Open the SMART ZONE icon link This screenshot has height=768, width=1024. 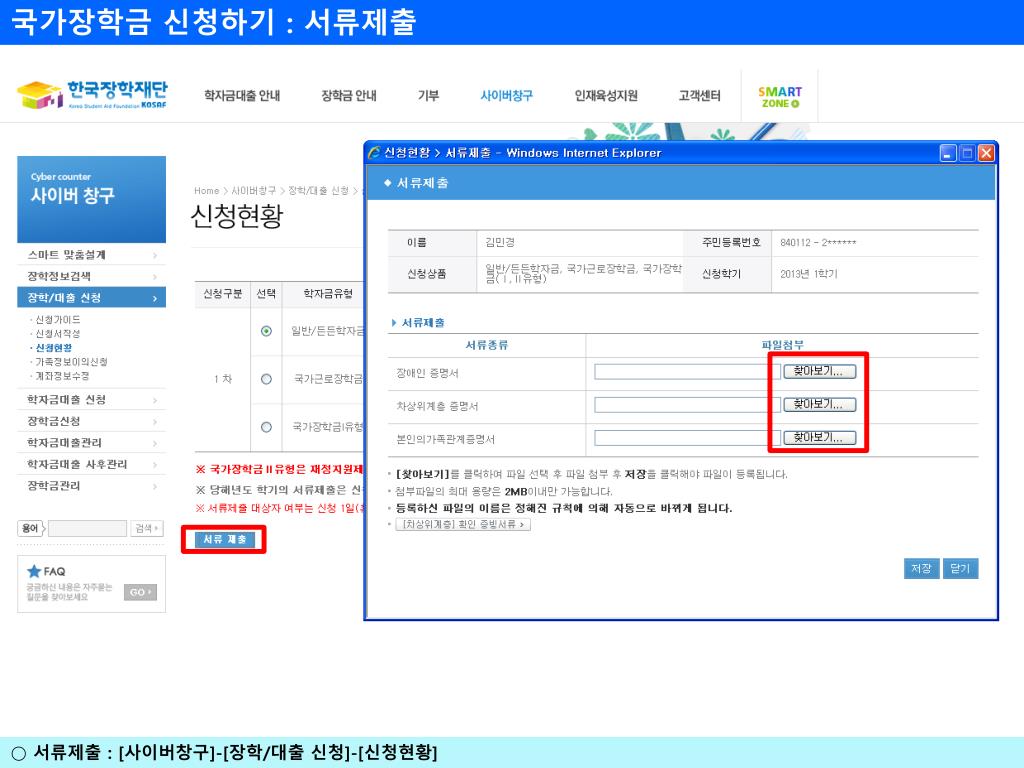(x=779, y=97)
